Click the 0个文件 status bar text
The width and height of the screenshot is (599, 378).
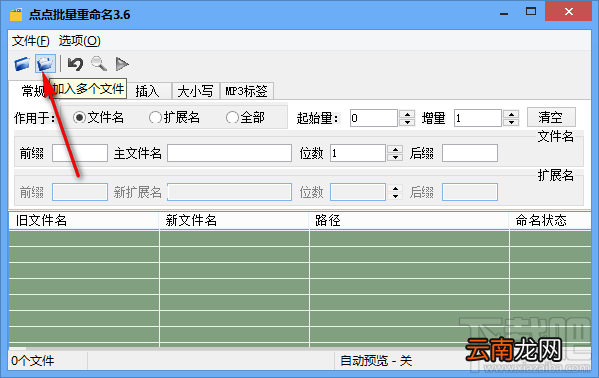[x=33, y=360]
